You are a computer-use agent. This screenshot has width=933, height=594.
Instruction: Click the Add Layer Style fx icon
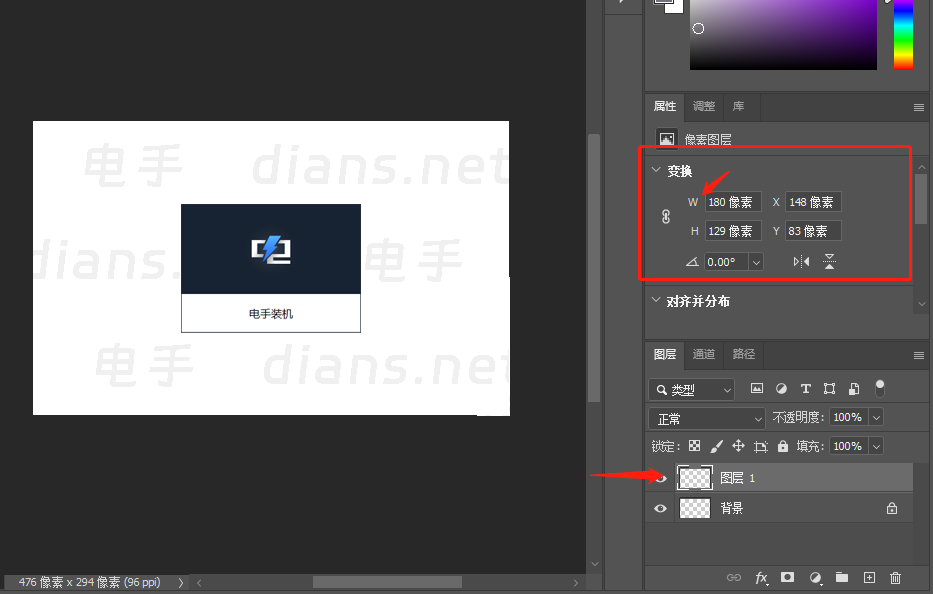761,578
